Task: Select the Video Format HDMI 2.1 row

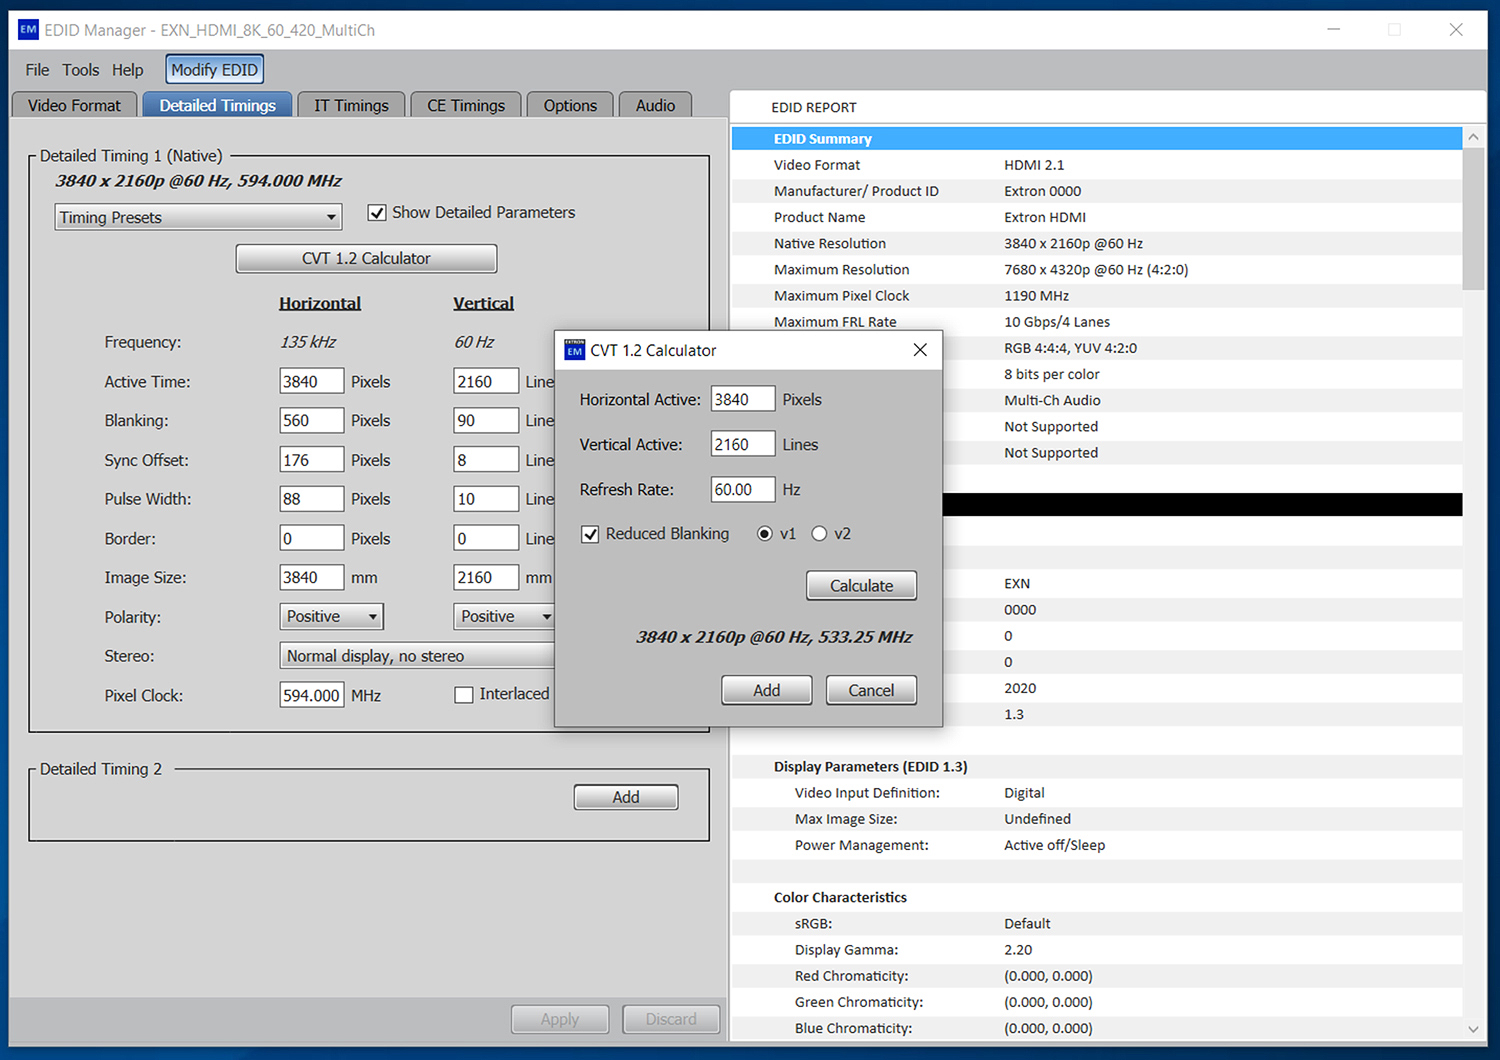Action: click(x=1097, y=165)
